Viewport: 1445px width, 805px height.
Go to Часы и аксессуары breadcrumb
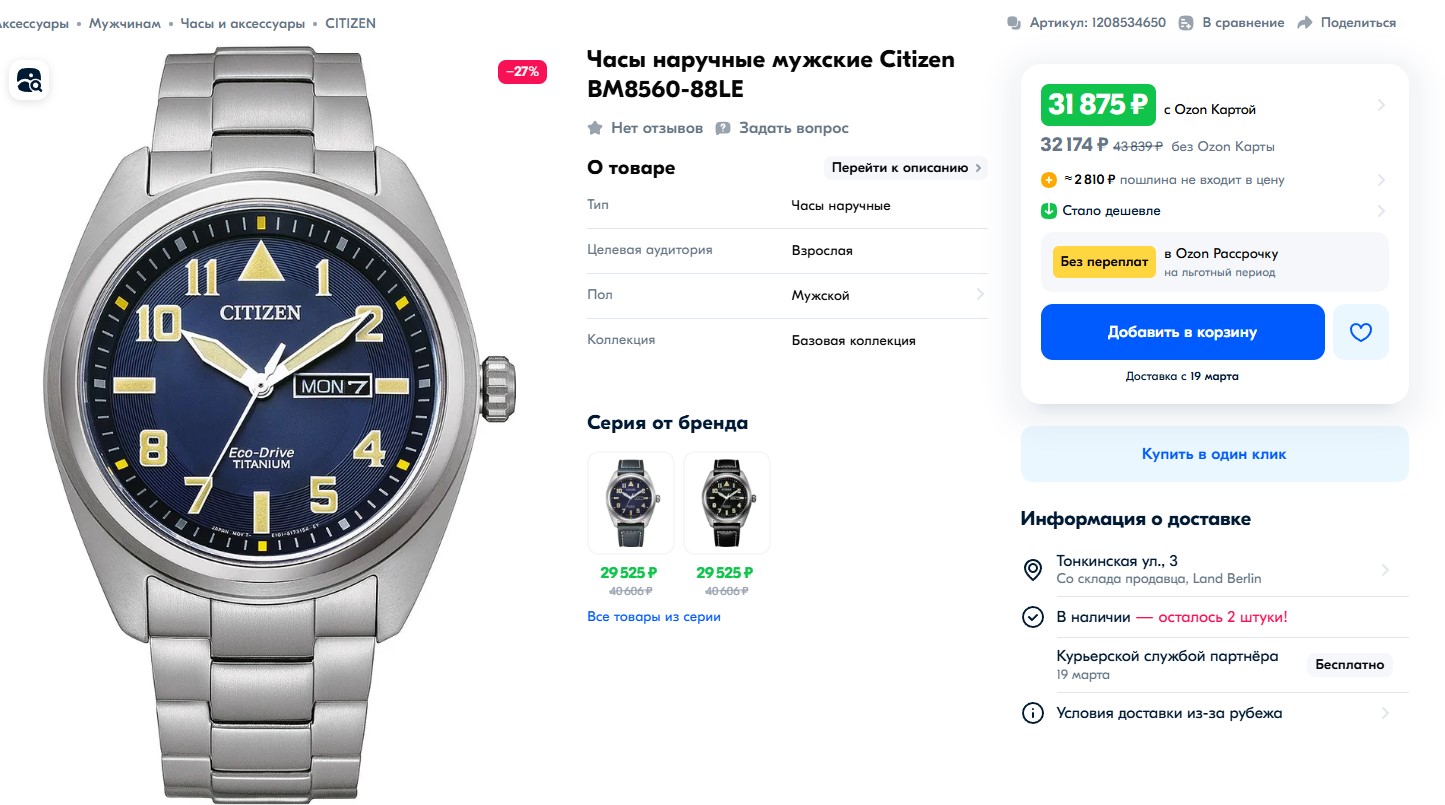pos(243,23)
